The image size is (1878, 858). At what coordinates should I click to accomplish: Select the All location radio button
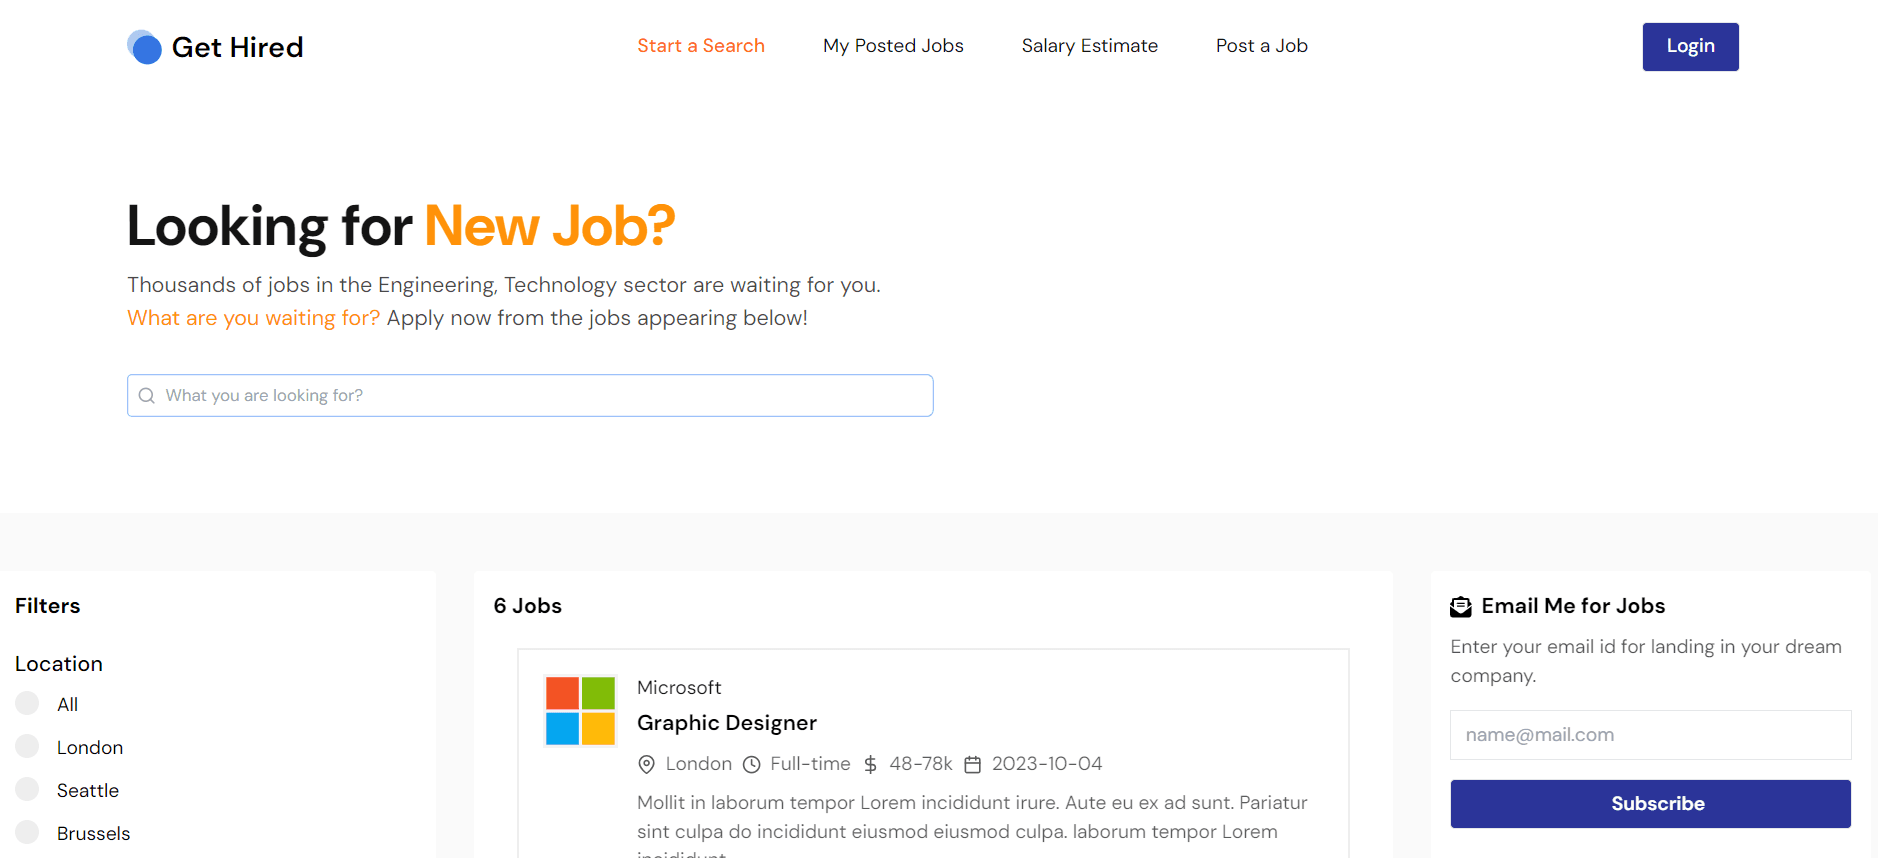[27, 704]
